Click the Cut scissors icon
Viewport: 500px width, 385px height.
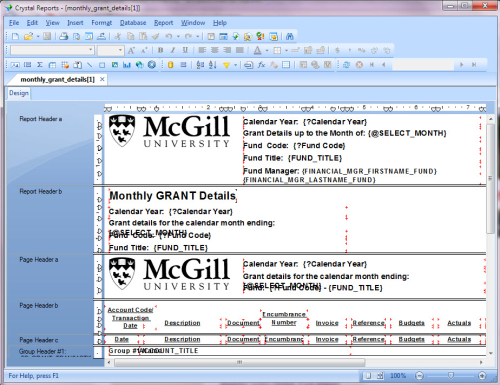click(117, 36)
